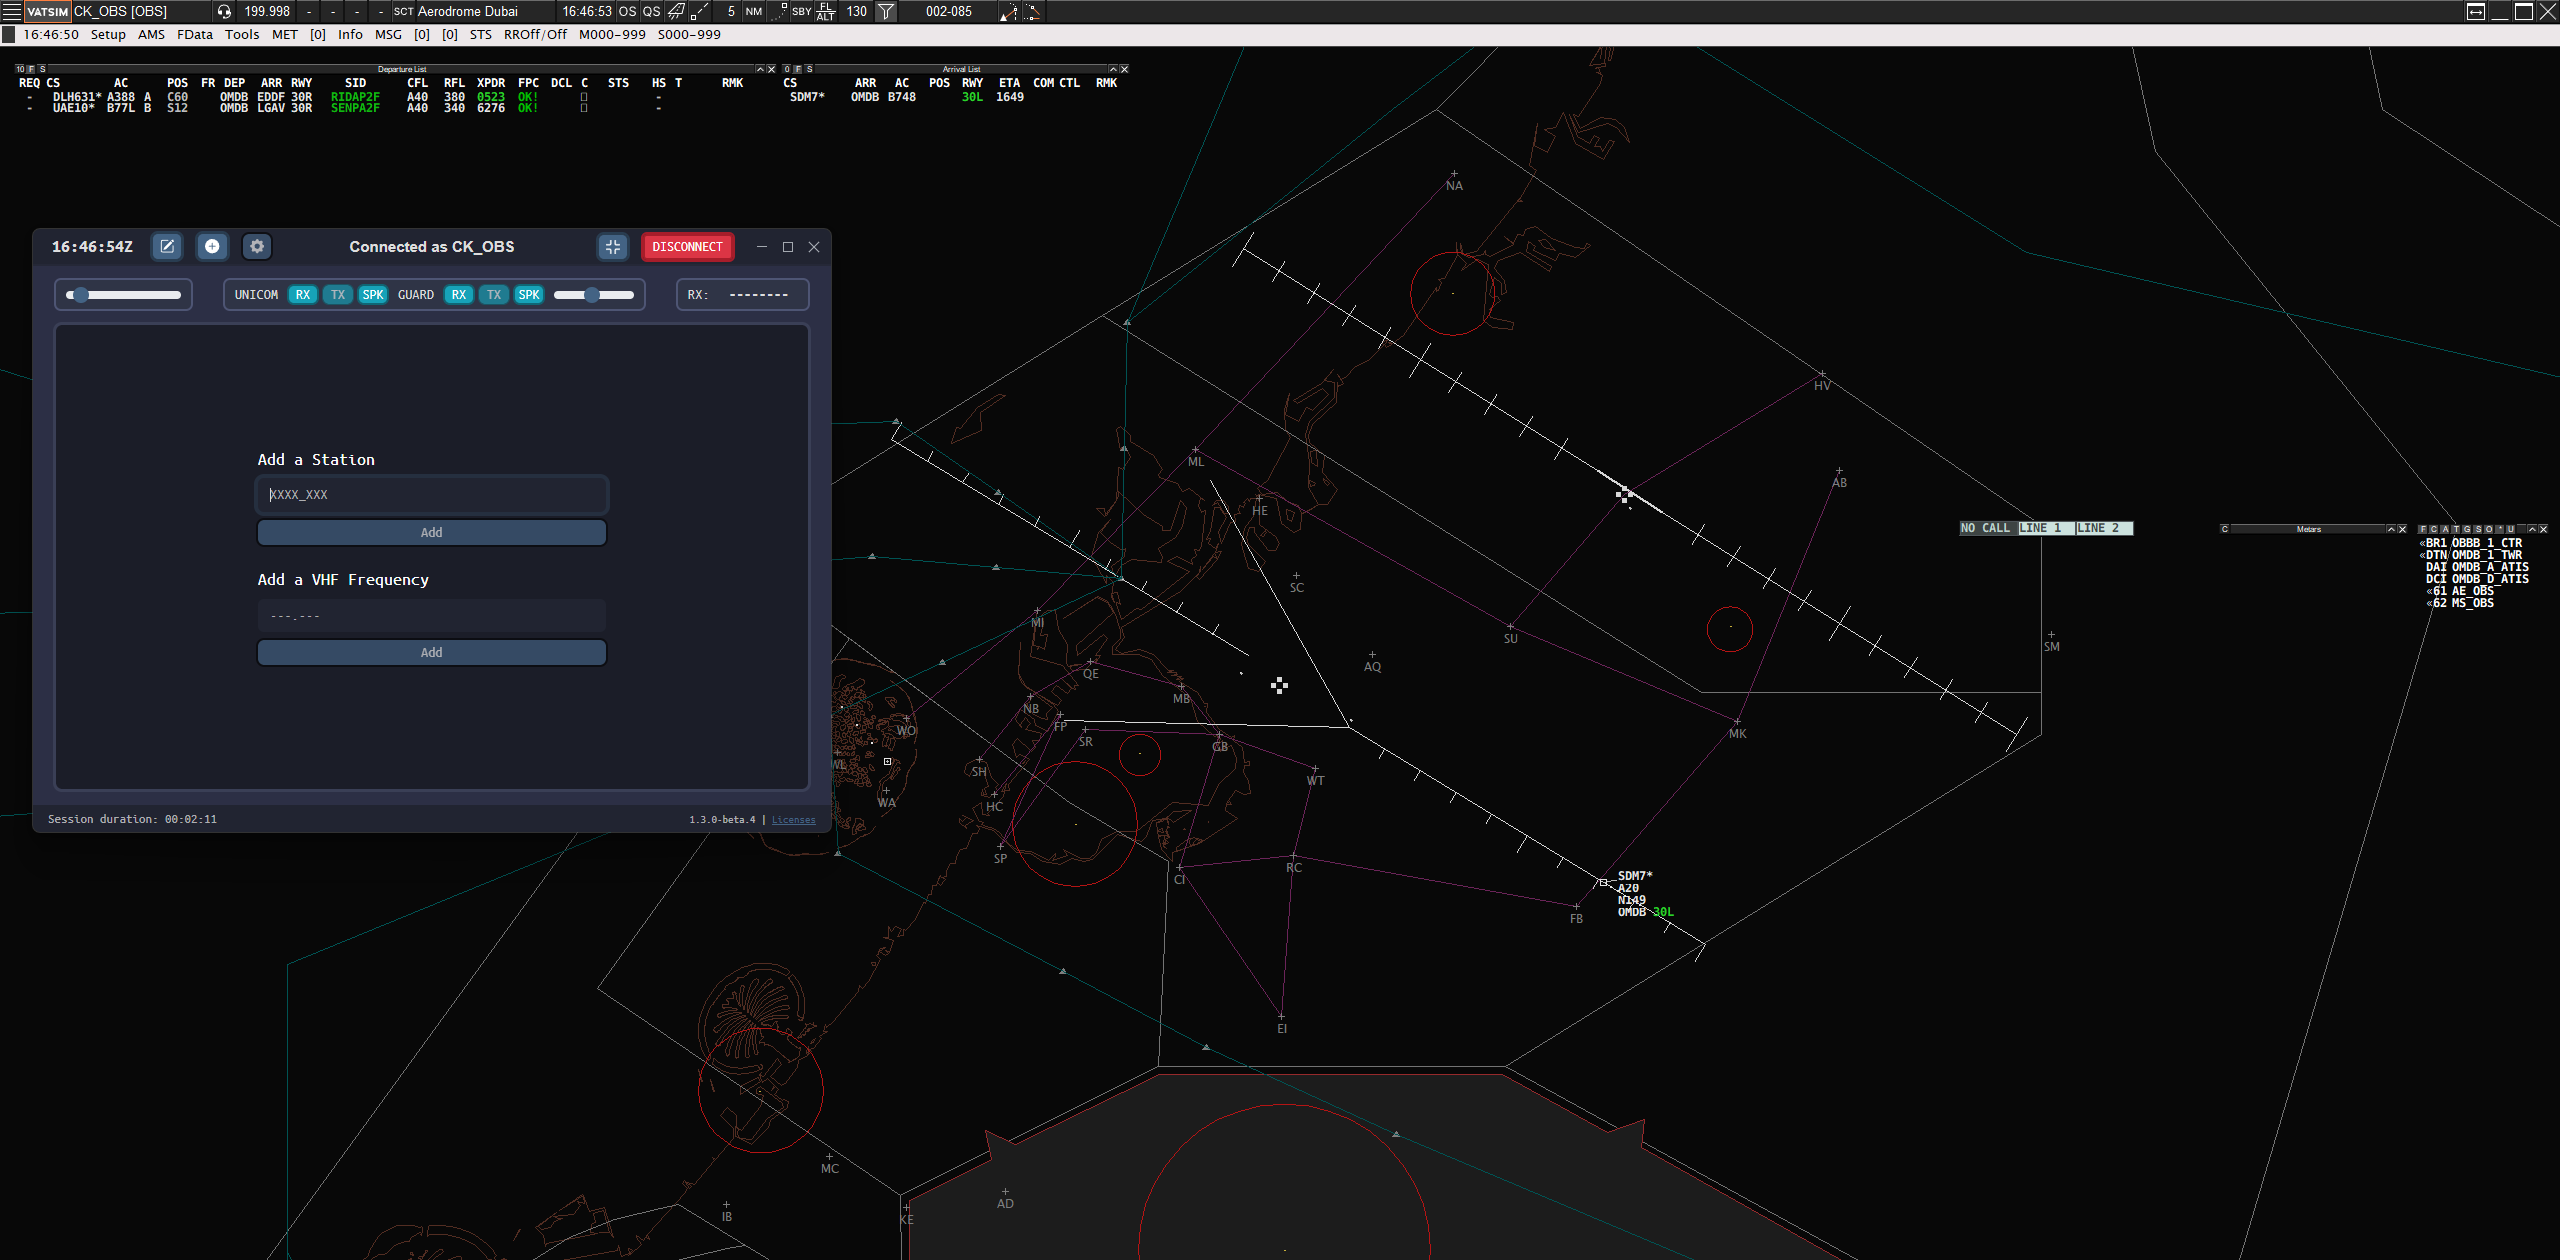Click the altitude filter funnel icon
The image size is (2560, 1260).
pos(886,11)
